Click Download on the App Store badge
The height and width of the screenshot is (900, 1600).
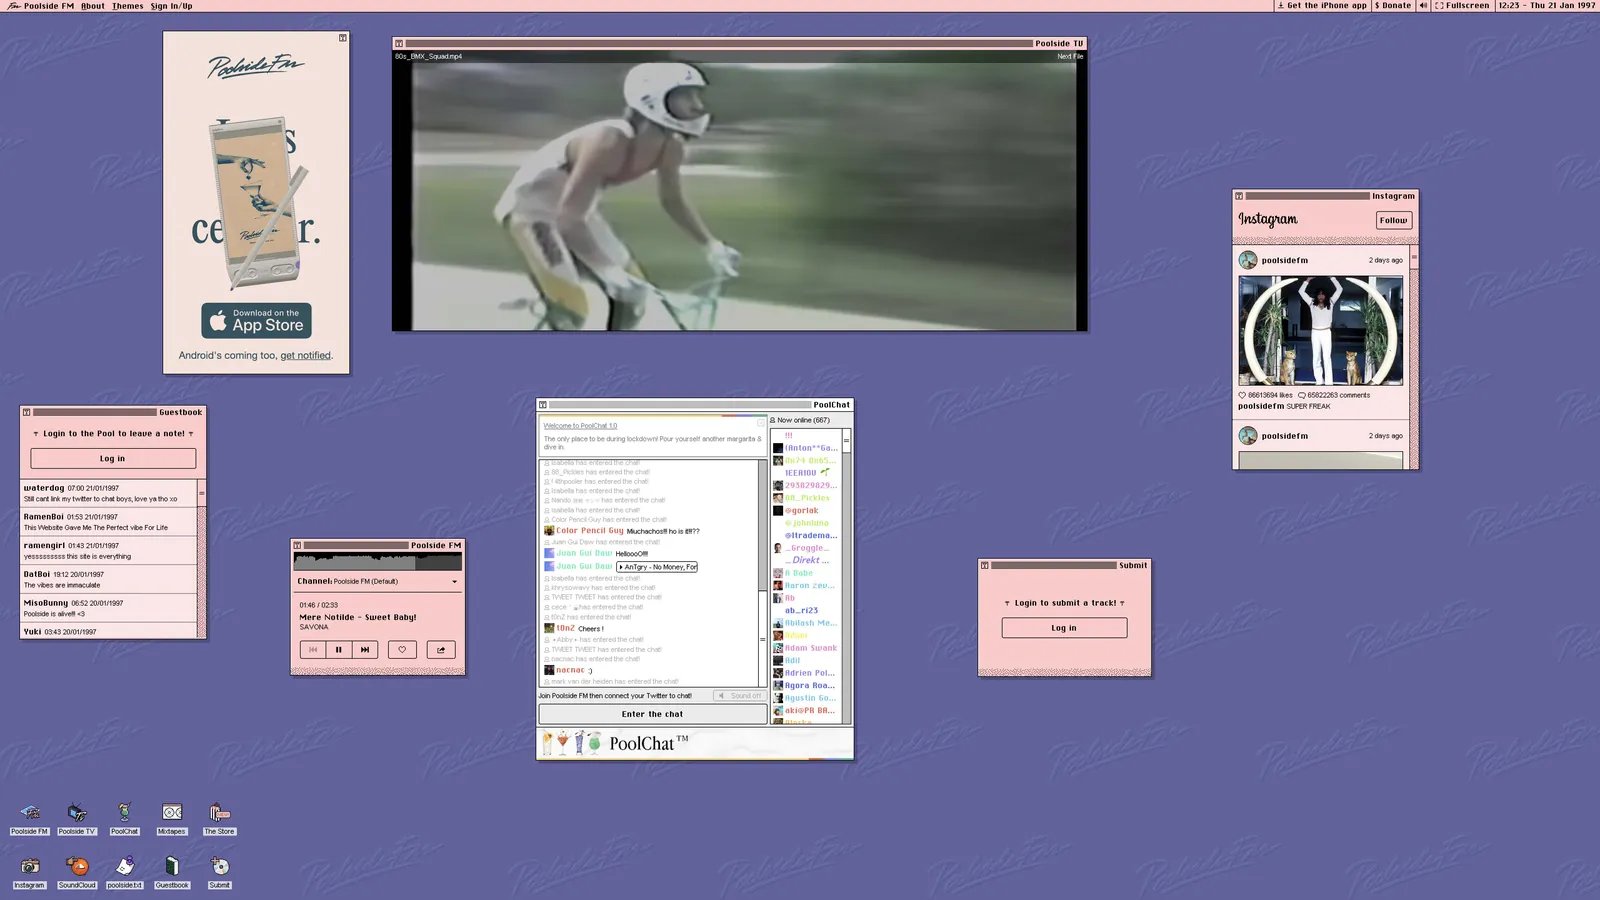click(x=256, y=320)
